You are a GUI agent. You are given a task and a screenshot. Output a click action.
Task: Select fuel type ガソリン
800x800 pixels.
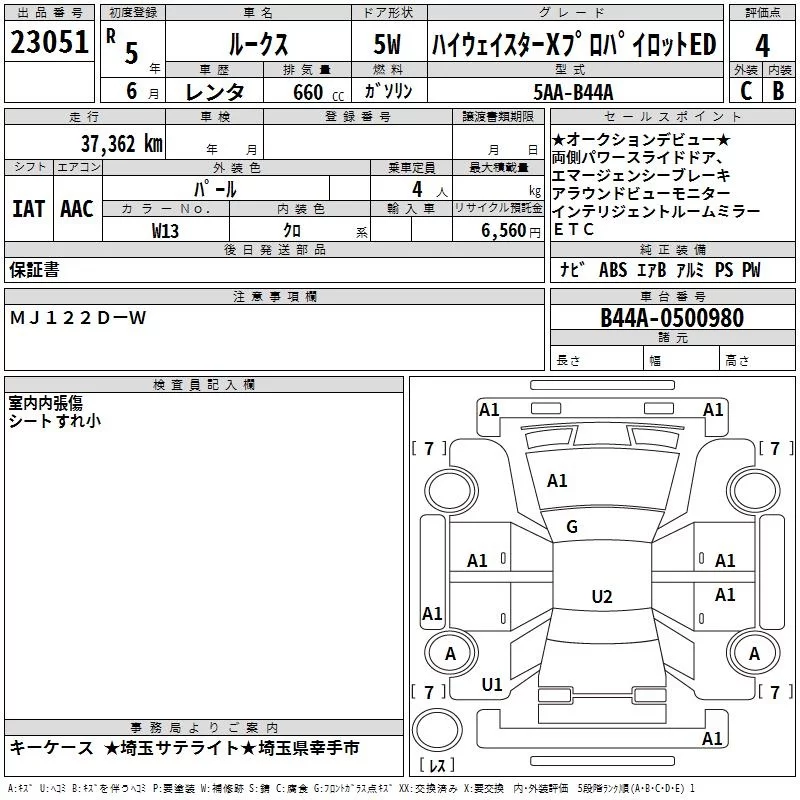point(388,91)
